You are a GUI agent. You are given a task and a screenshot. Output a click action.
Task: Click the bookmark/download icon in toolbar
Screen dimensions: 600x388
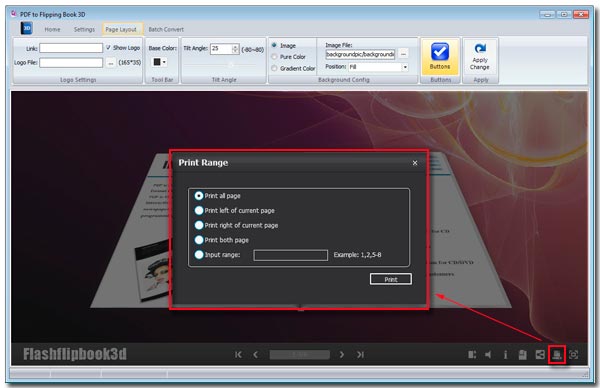click(x=522, y=355)
